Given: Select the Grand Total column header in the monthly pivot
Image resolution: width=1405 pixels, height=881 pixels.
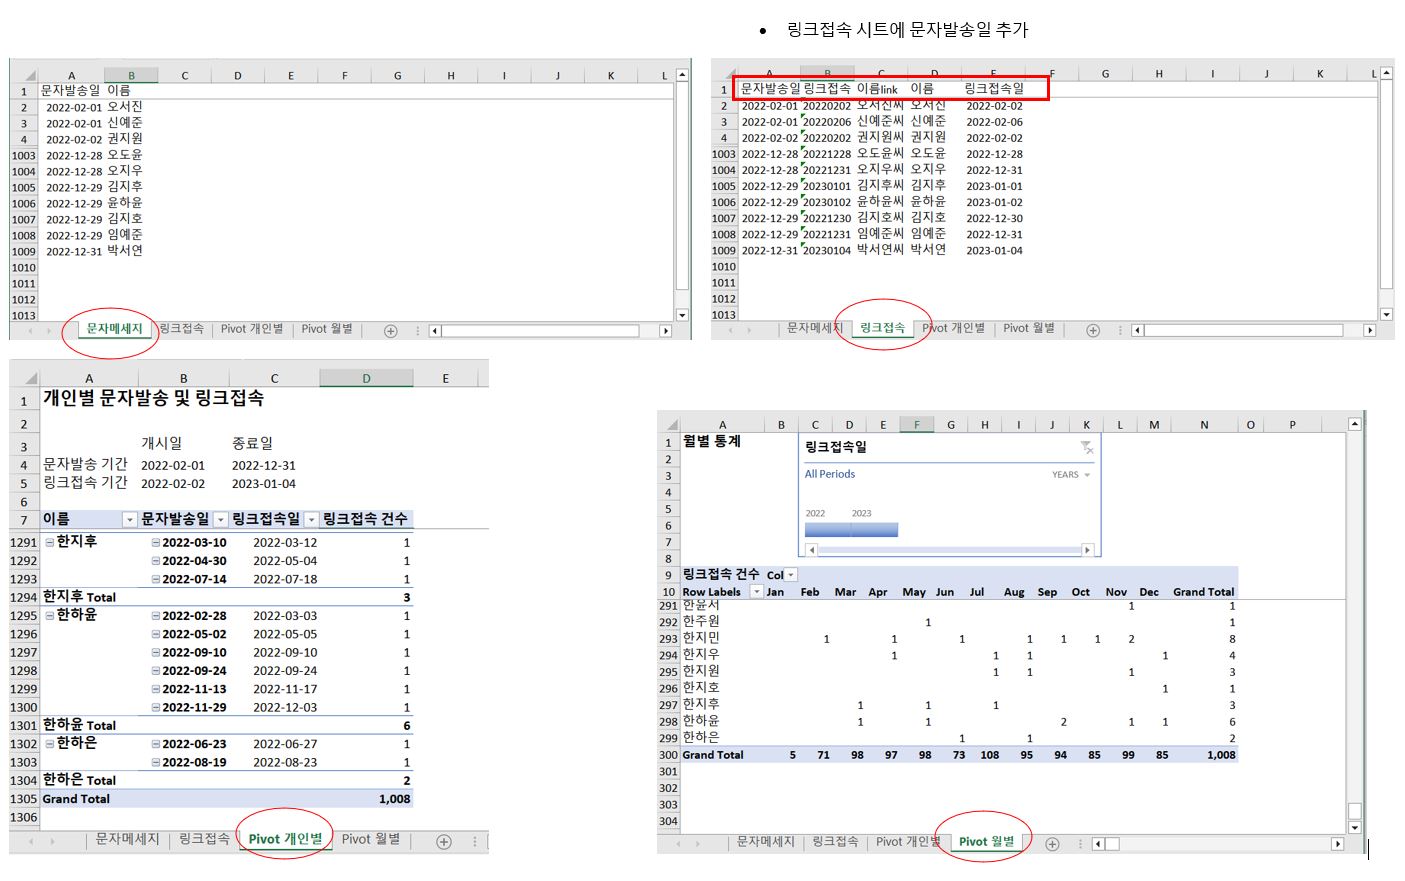Looking at the screenshot, I should coord(1203,592).
